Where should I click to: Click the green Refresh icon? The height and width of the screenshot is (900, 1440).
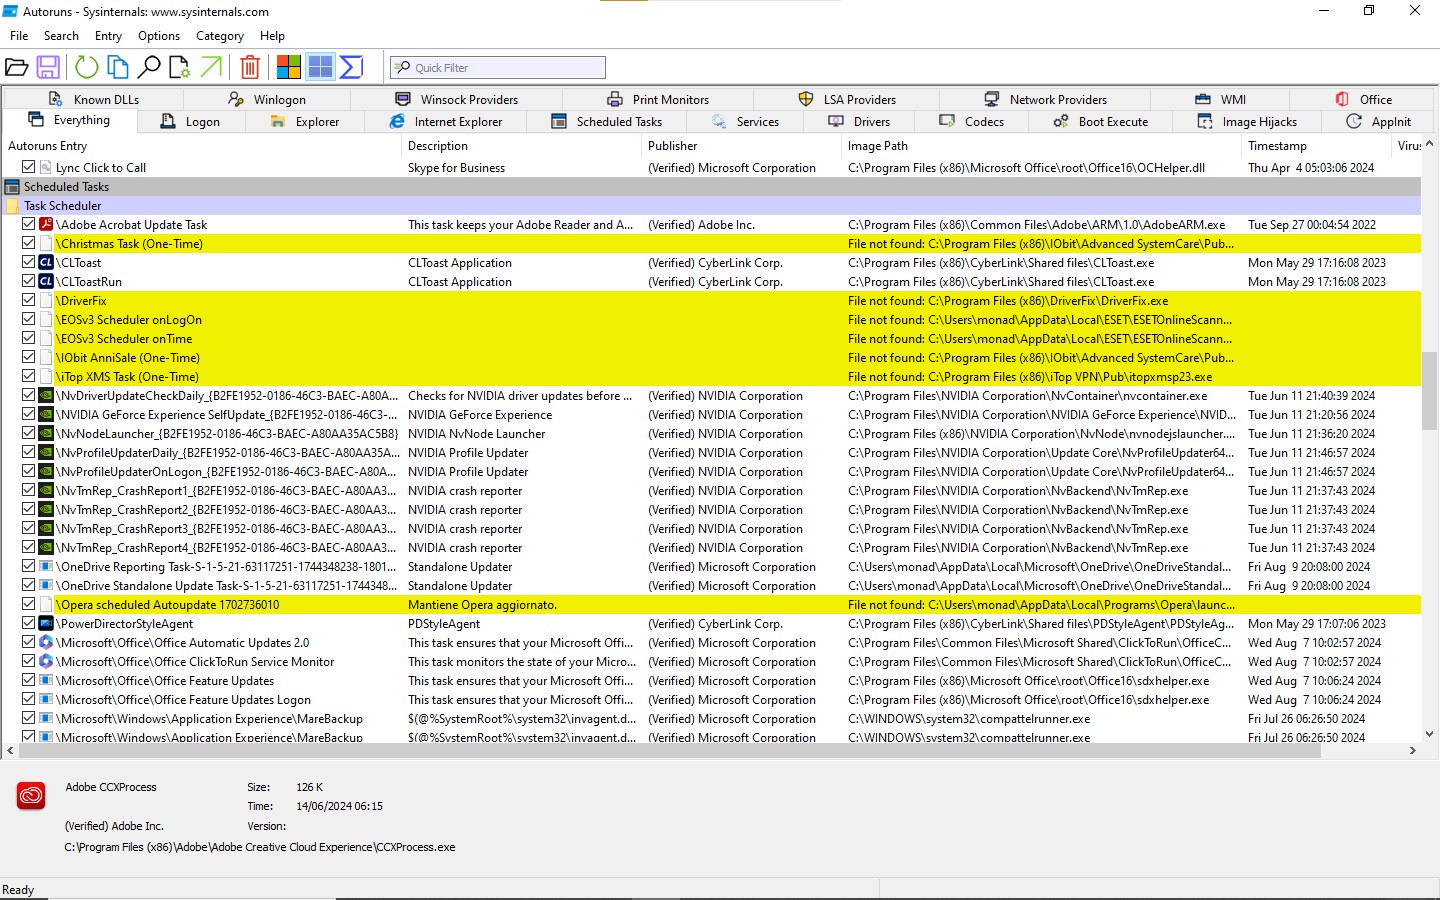[87, 67]
